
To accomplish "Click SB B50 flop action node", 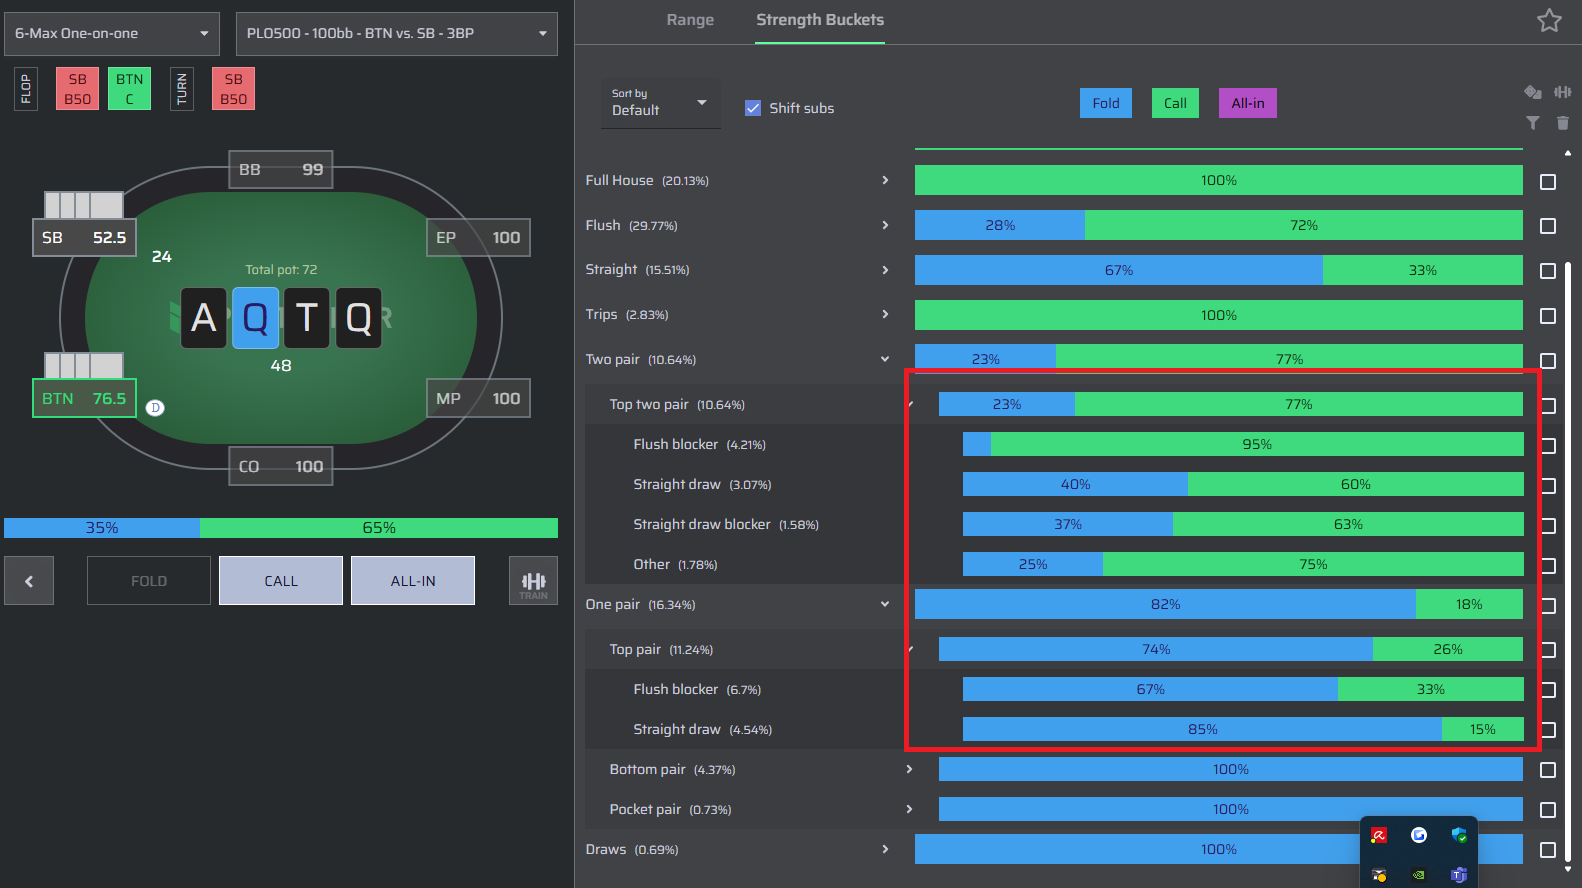I will (77, 89).
